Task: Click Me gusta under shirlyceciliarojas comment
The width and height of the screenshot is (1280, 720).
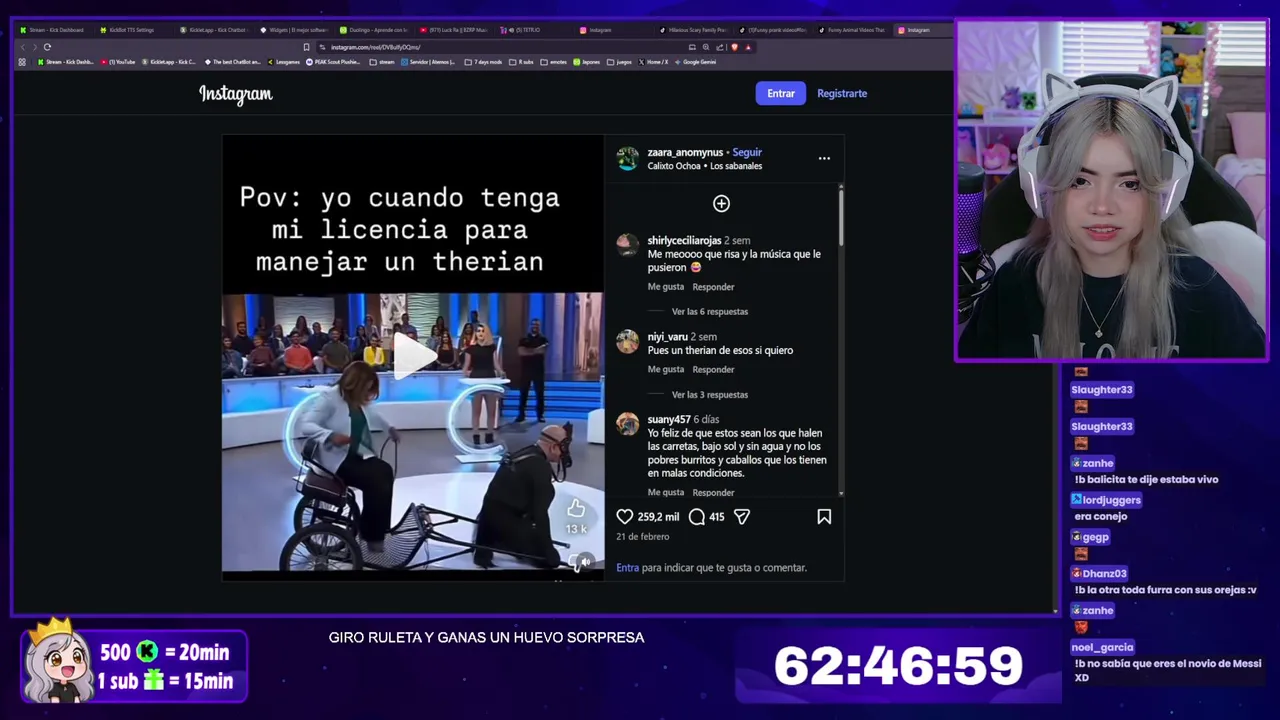Action: point(666,287)
